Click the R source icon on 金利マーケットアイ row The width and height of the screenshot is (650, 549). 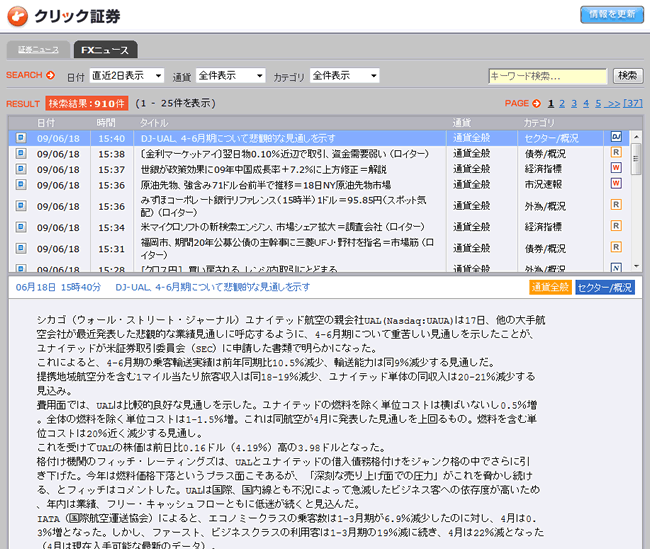click(x=616, y=152)
